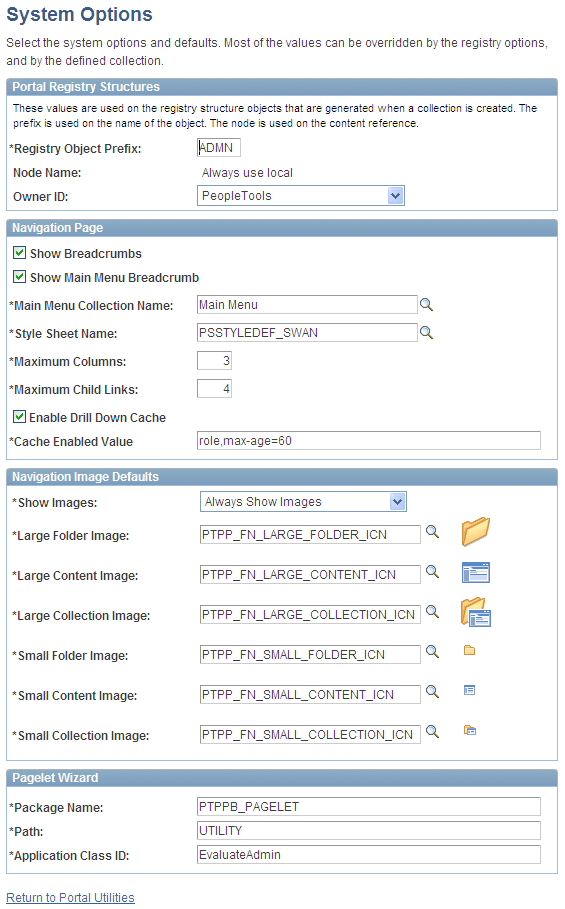
Task: Click the Style Sheet Name field
Action: (307, 333)
